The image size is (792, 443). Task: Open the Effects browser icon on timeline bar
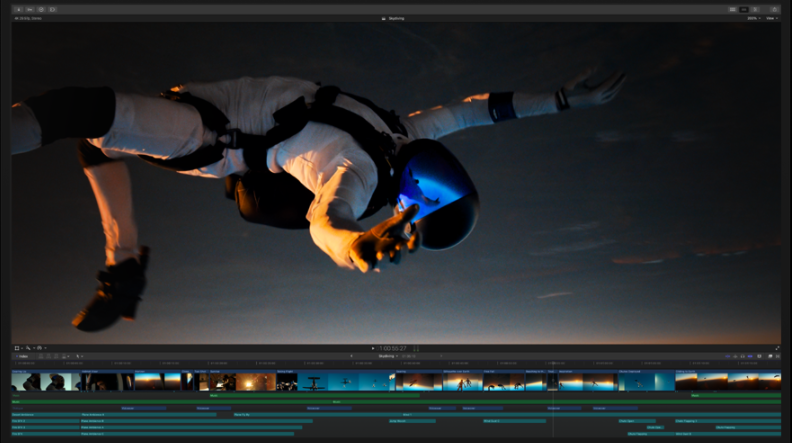[770, 356]
